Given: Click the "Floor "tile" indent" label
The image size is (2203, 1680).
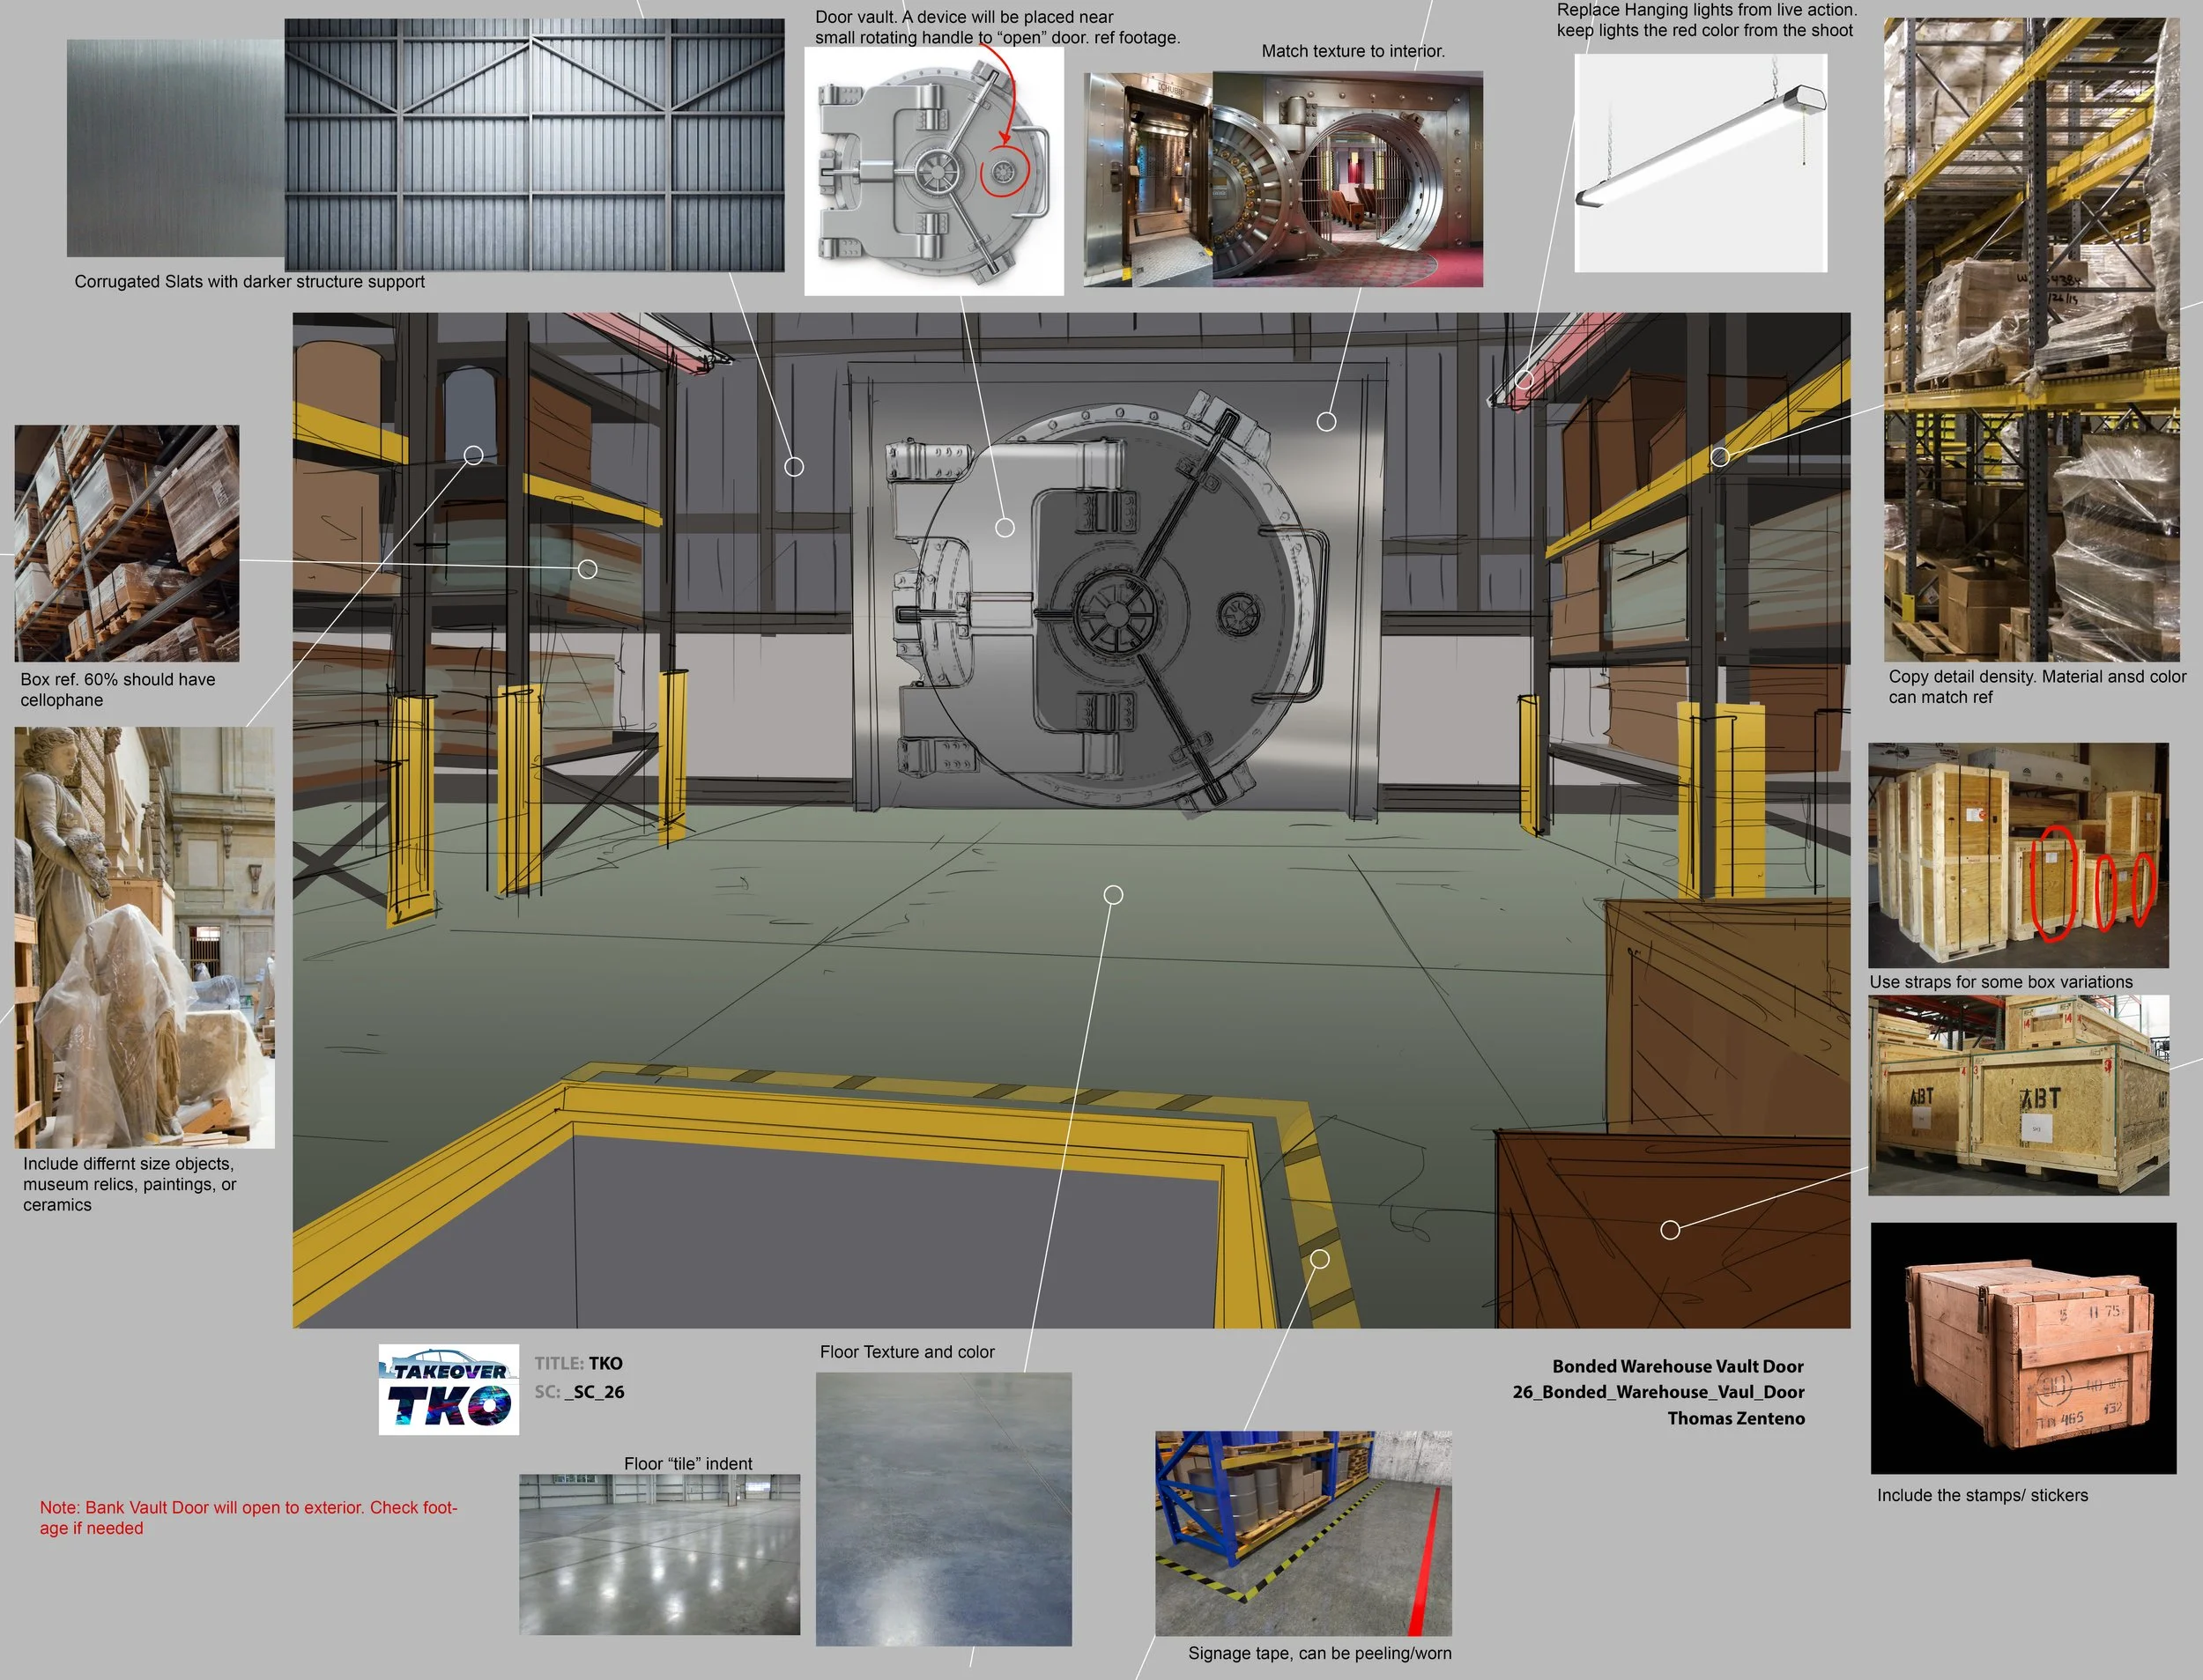Looking at the screenshot, I should (688, 1463).
